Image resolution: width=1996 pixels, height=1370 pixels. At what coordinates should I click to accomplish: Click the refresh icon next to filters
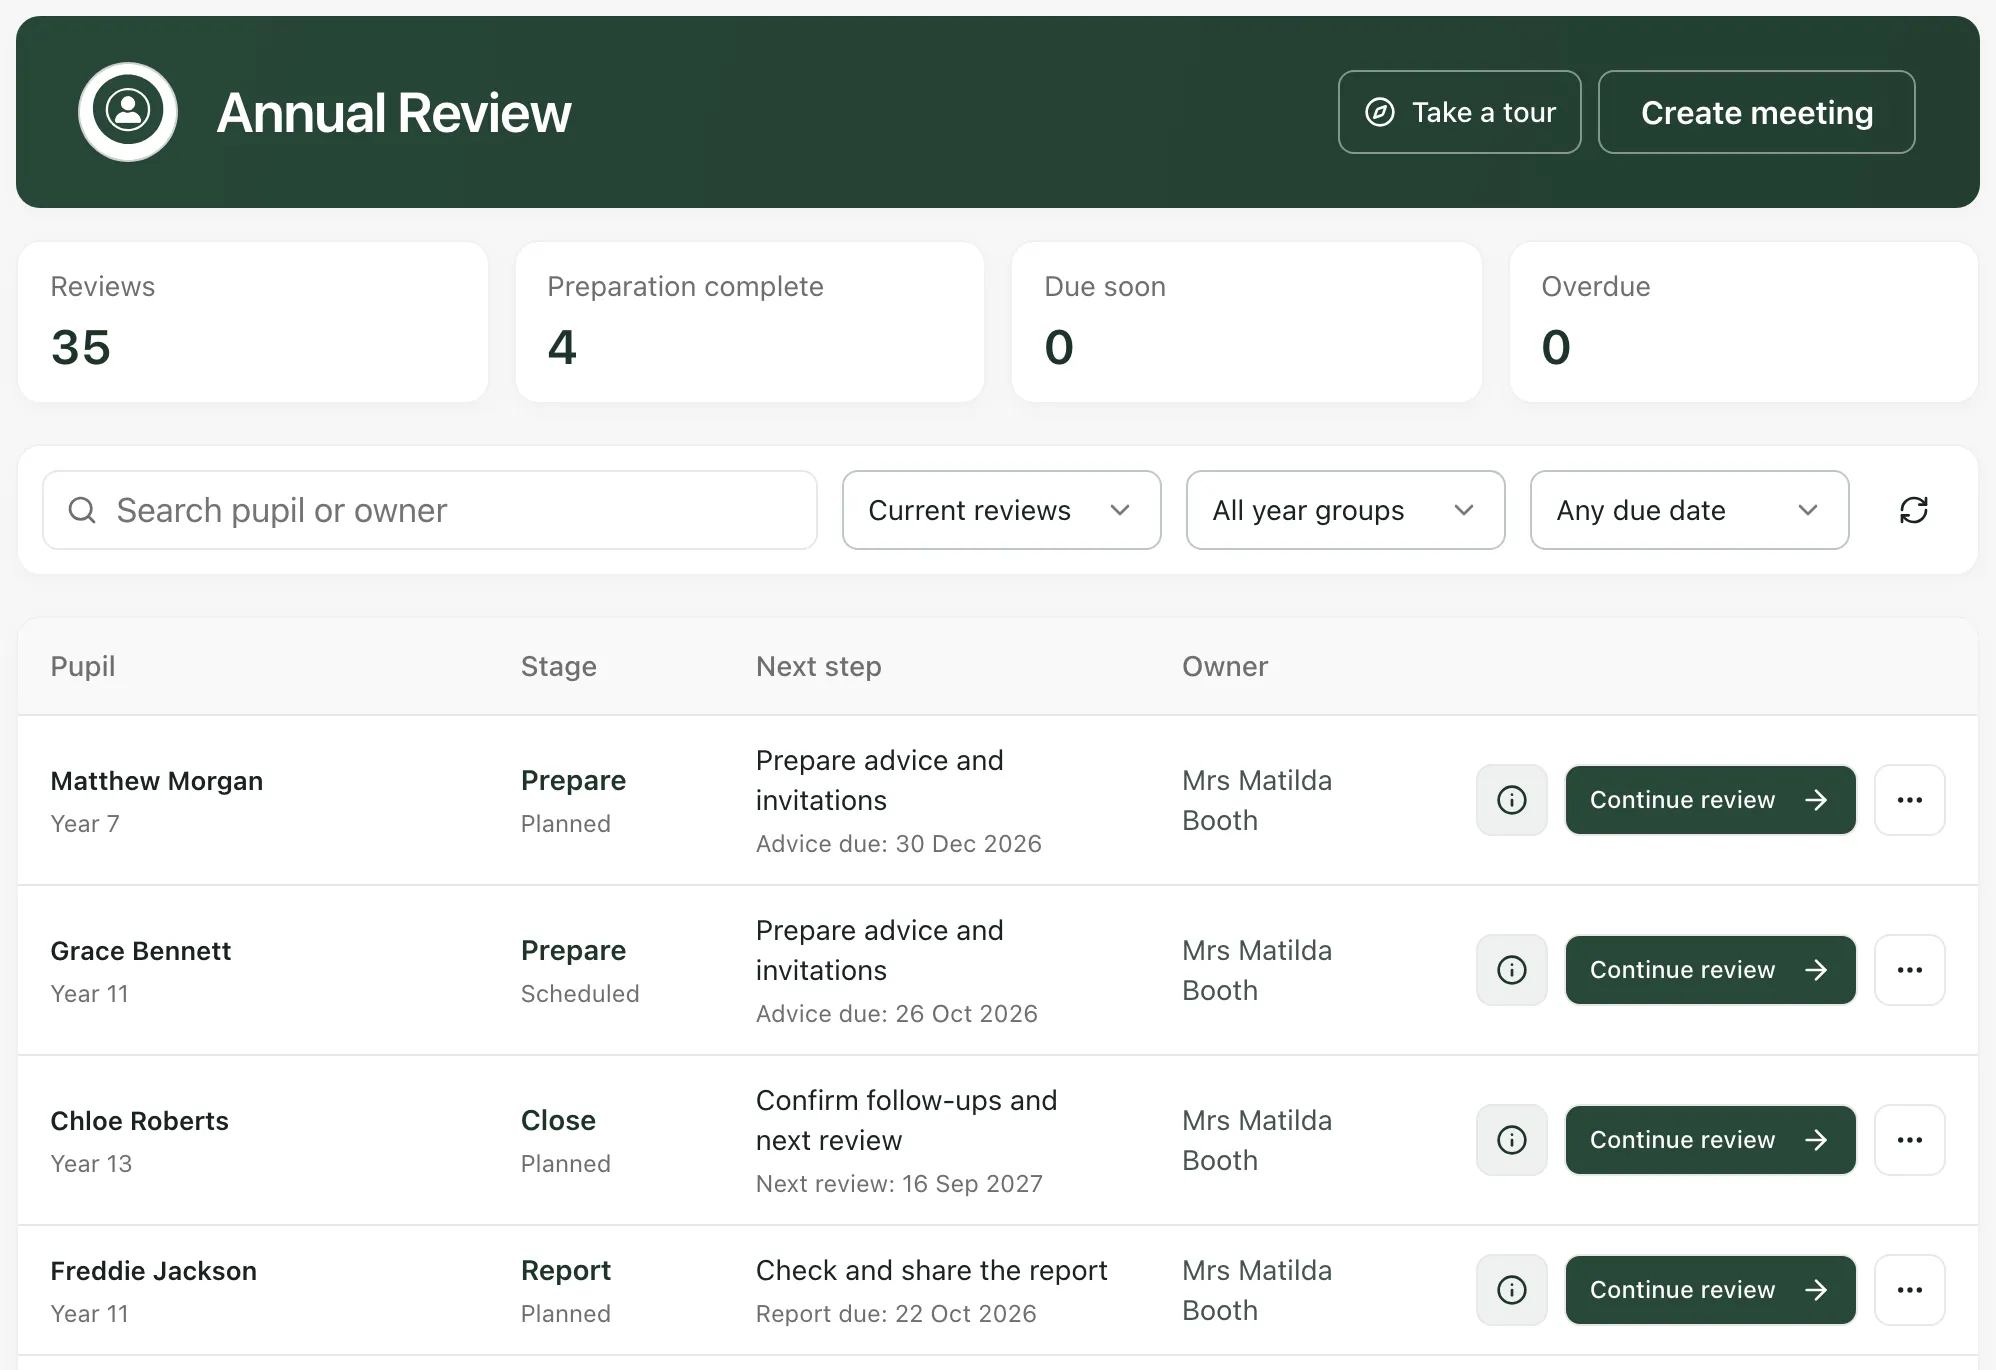1914,510
